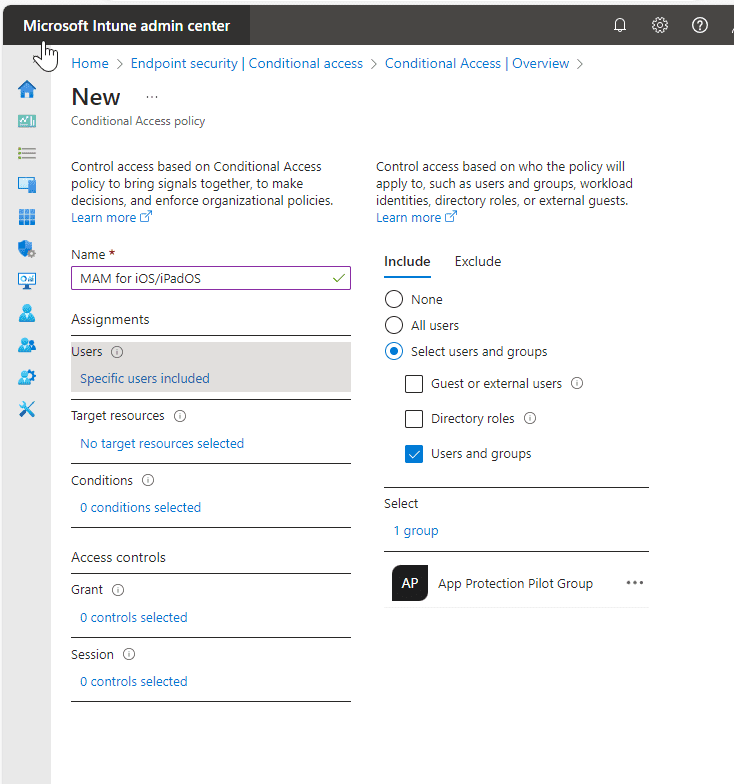Viewport: 734px width, 784px height.
Task: Click the 'No target resources selected' link
Action: click(162, 443)
